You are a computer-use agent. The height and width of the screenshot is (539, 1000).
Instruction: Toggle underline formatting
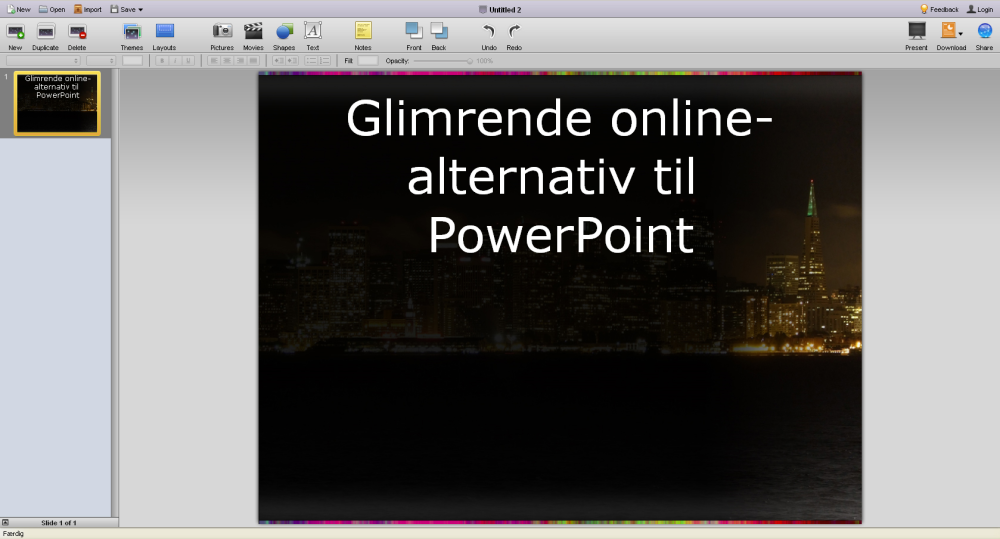[x=188, y=61]
